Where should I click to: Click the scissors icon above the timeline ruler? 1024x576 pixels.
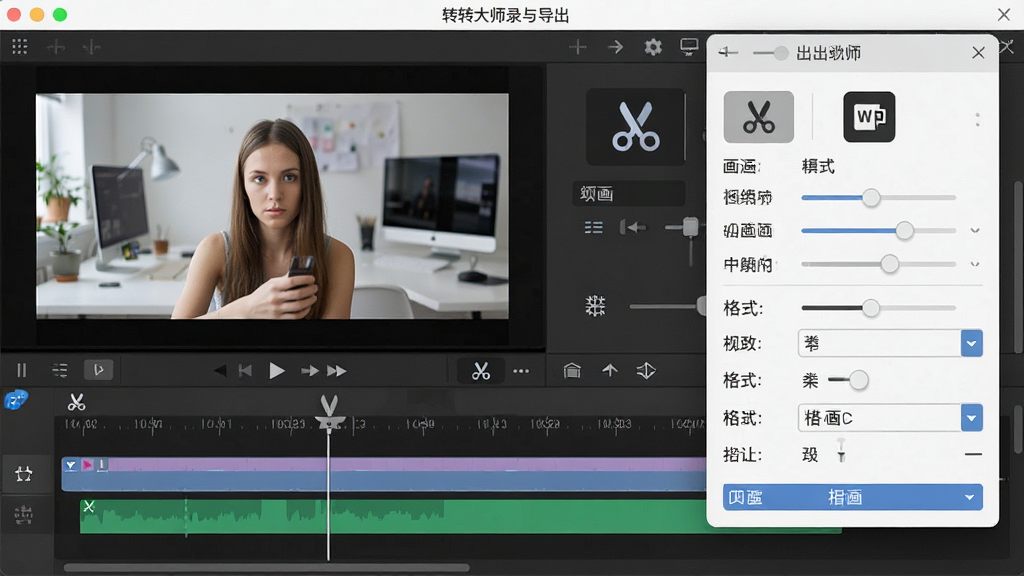point(76,402)
